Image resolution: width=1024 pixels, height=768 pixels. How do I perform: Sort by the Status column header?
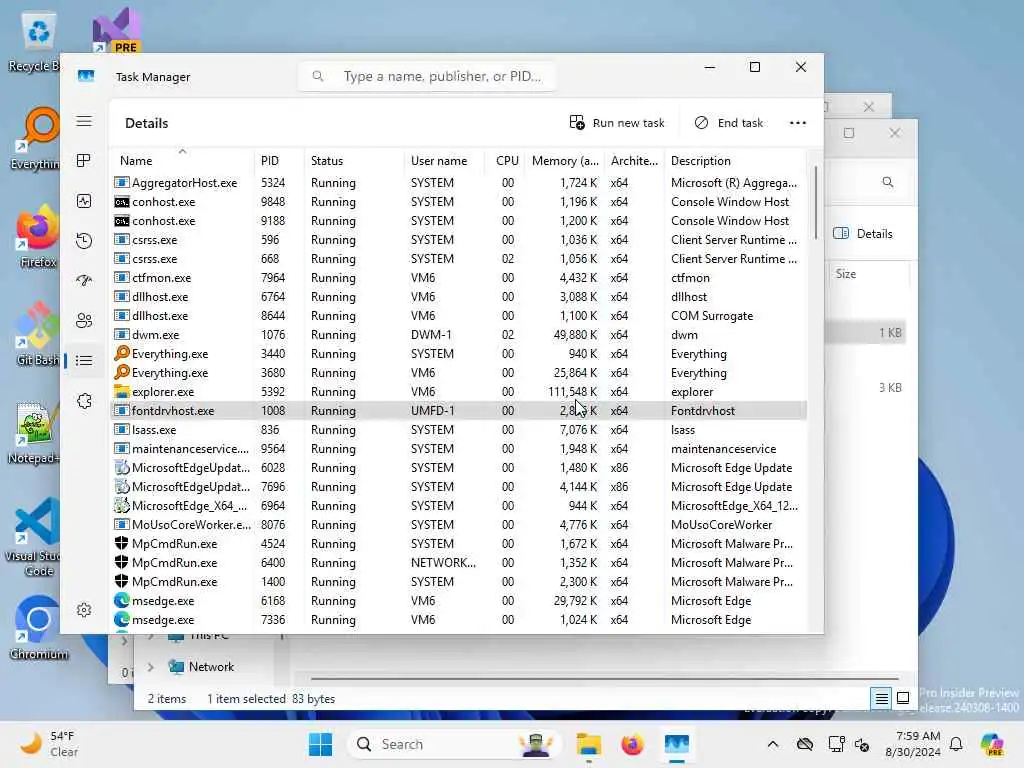tap(353, 161)
